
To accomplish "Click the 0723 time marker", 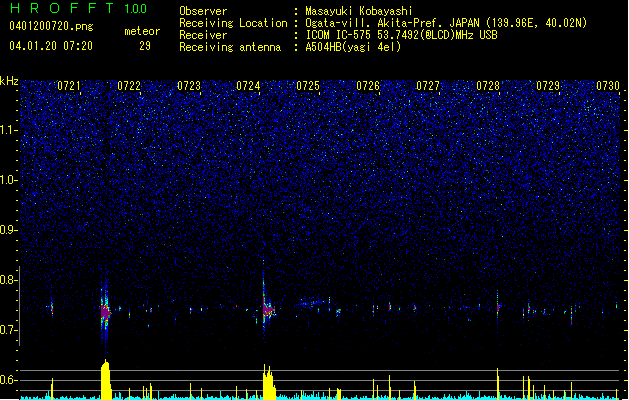I will (x=189, y=86).
